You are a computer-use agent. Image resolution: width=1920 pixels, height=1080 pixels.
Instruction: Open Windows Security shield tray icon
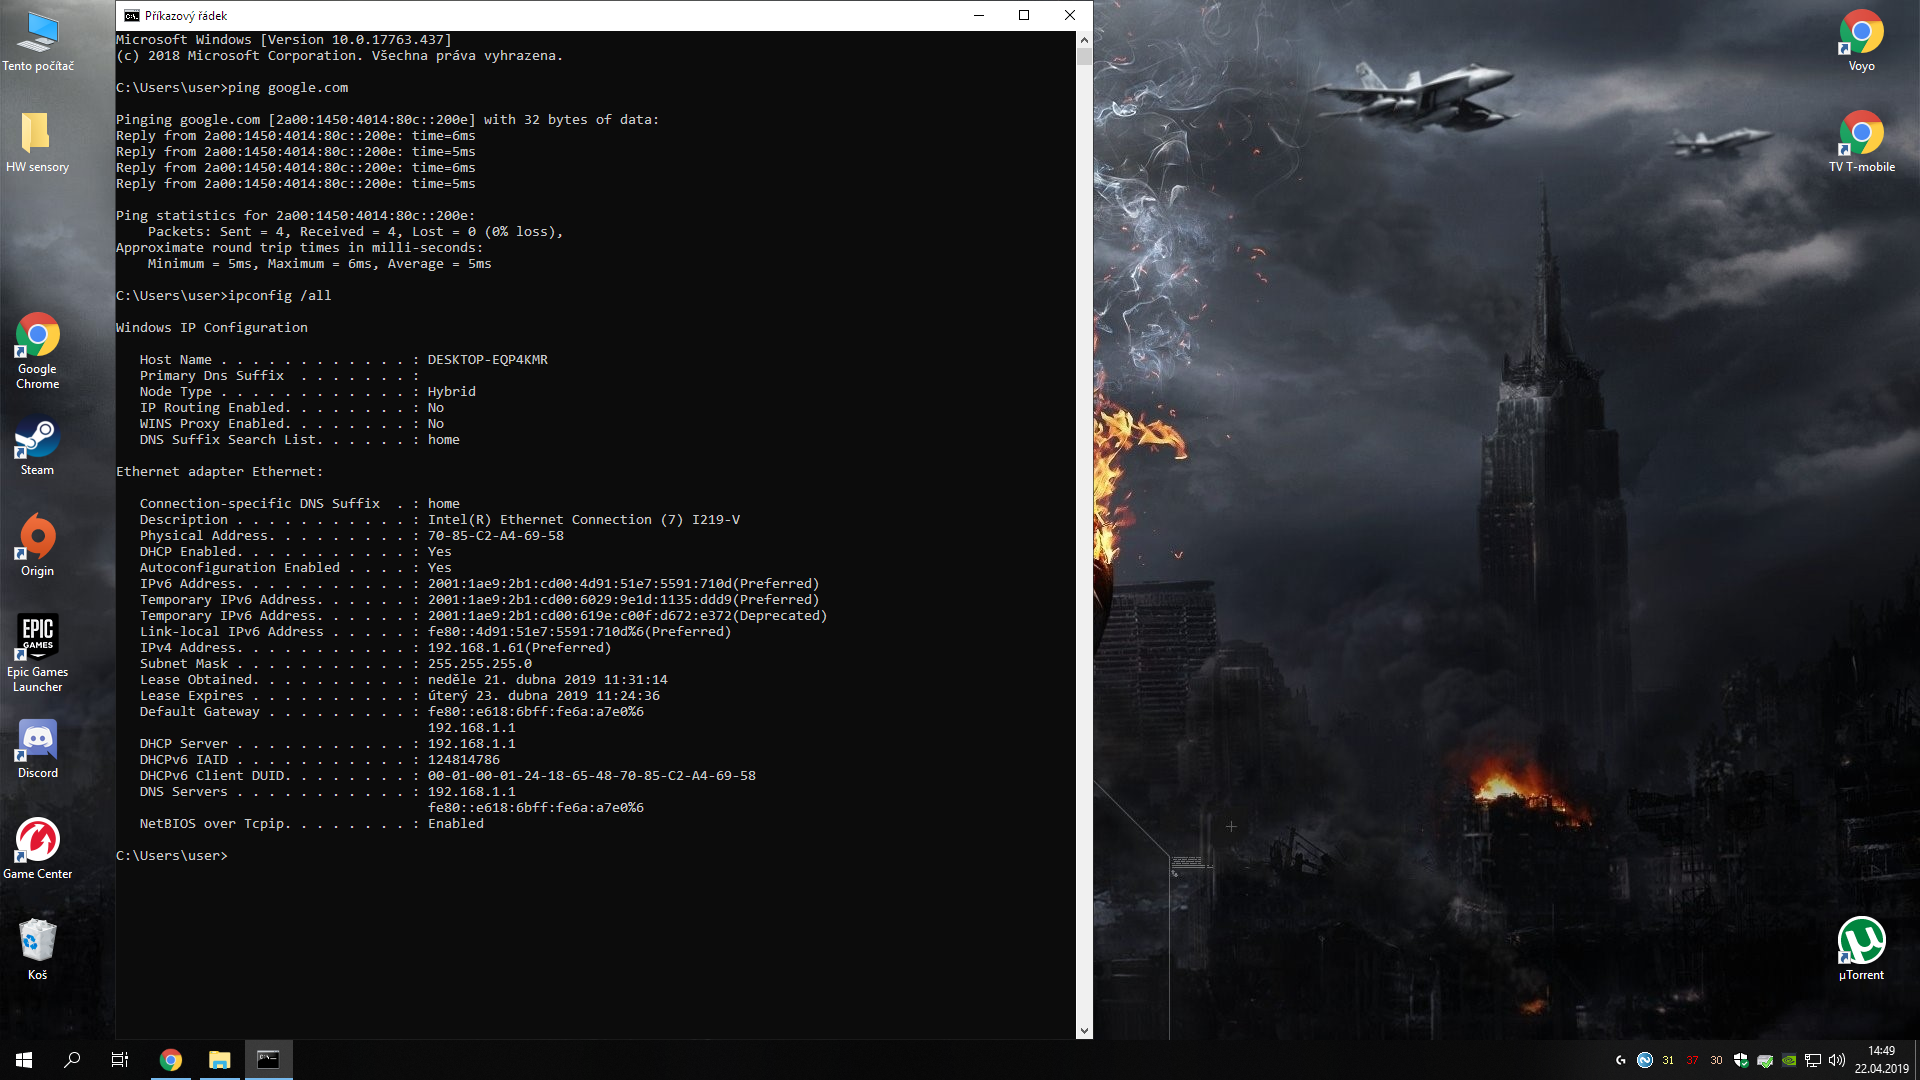click(1741, 1060)
